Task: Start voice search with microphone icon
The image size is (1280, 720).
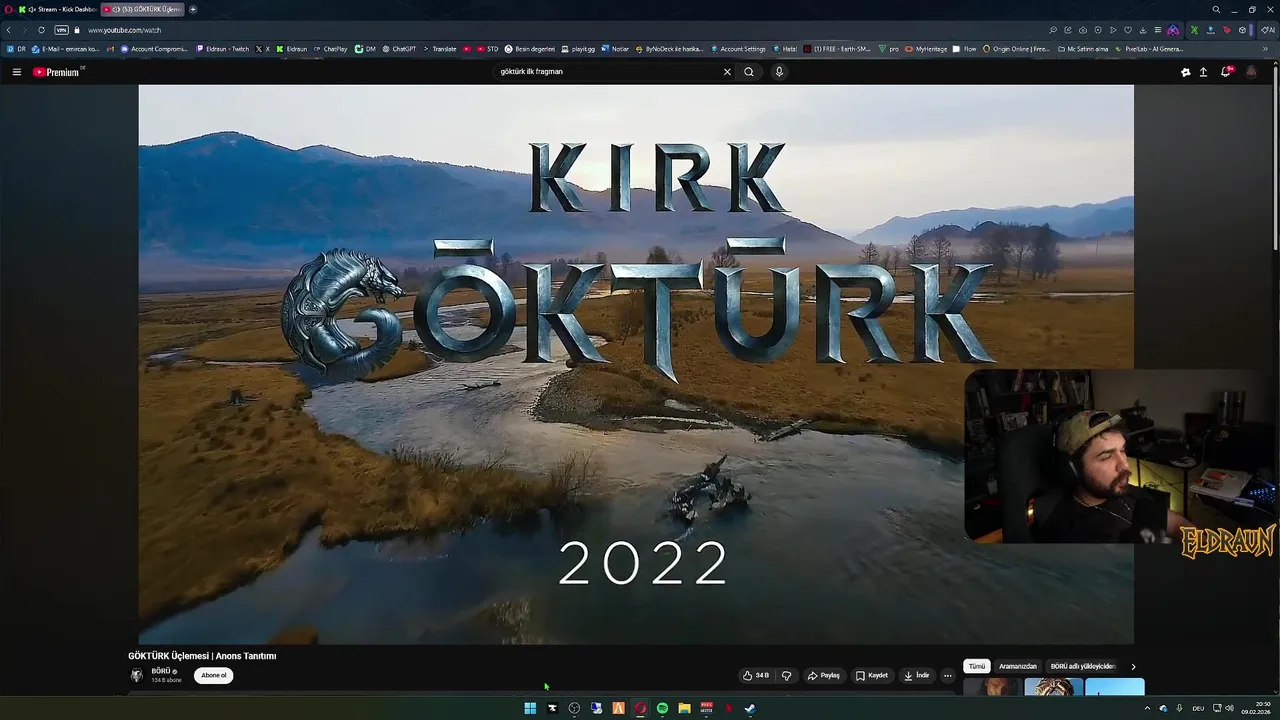Action: [779, 72]
